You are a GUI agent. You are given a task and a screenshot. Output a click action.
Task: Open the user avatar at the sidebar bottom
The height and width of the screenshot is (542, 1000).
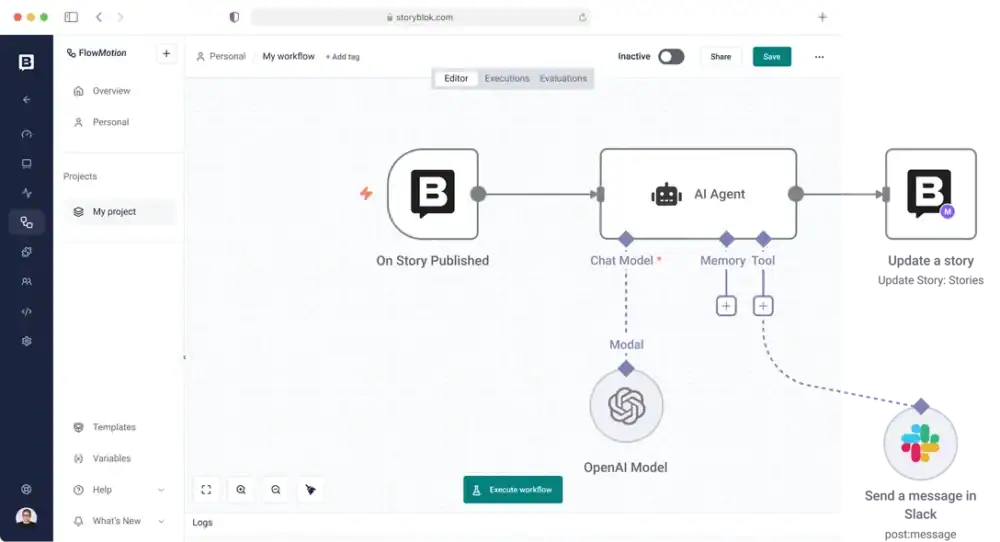26,516
